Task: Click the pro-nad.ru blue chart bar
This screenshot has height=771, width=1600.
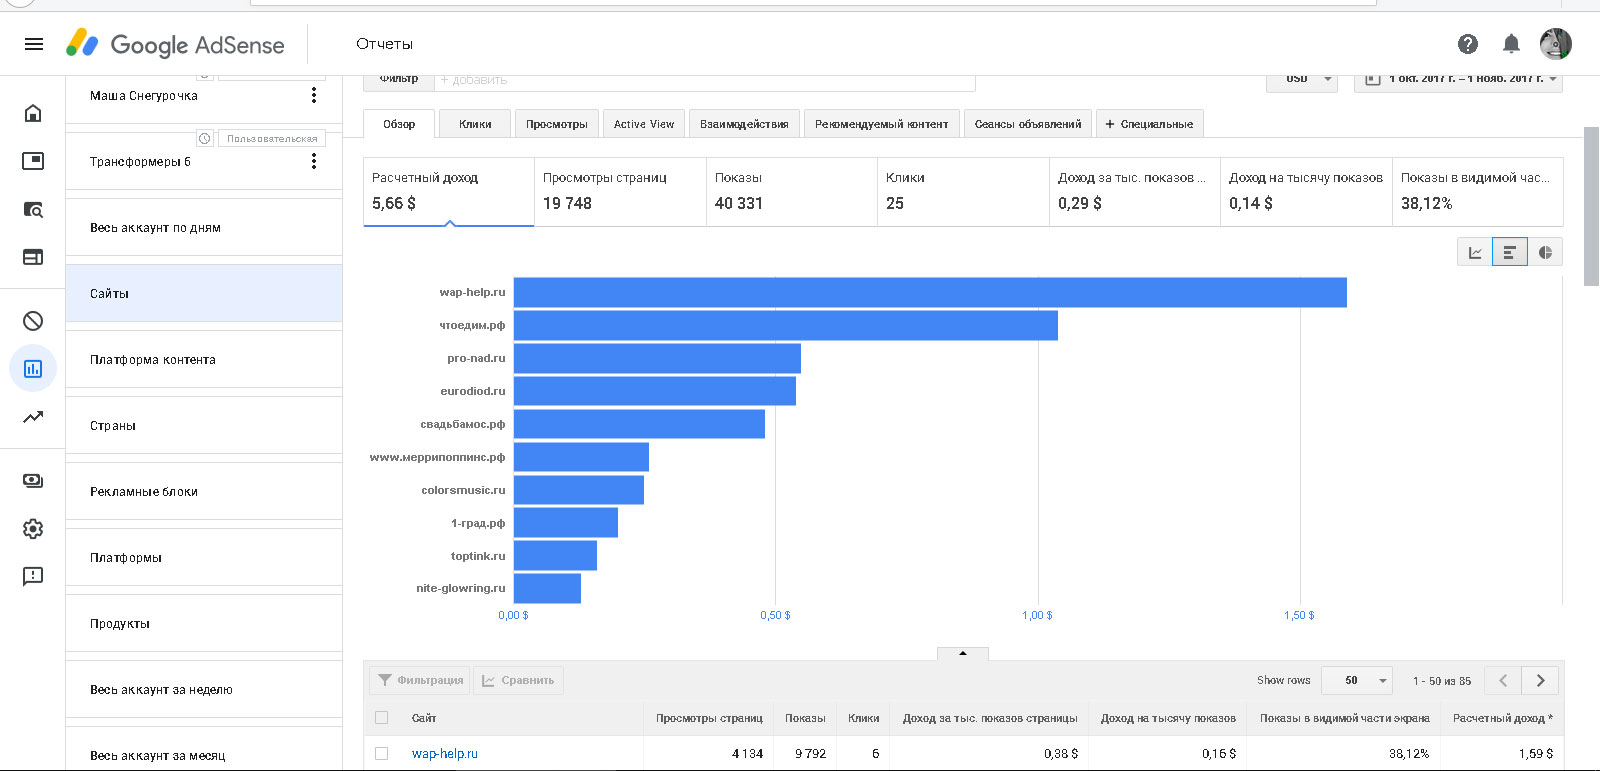Action: [x=657, y=358]
